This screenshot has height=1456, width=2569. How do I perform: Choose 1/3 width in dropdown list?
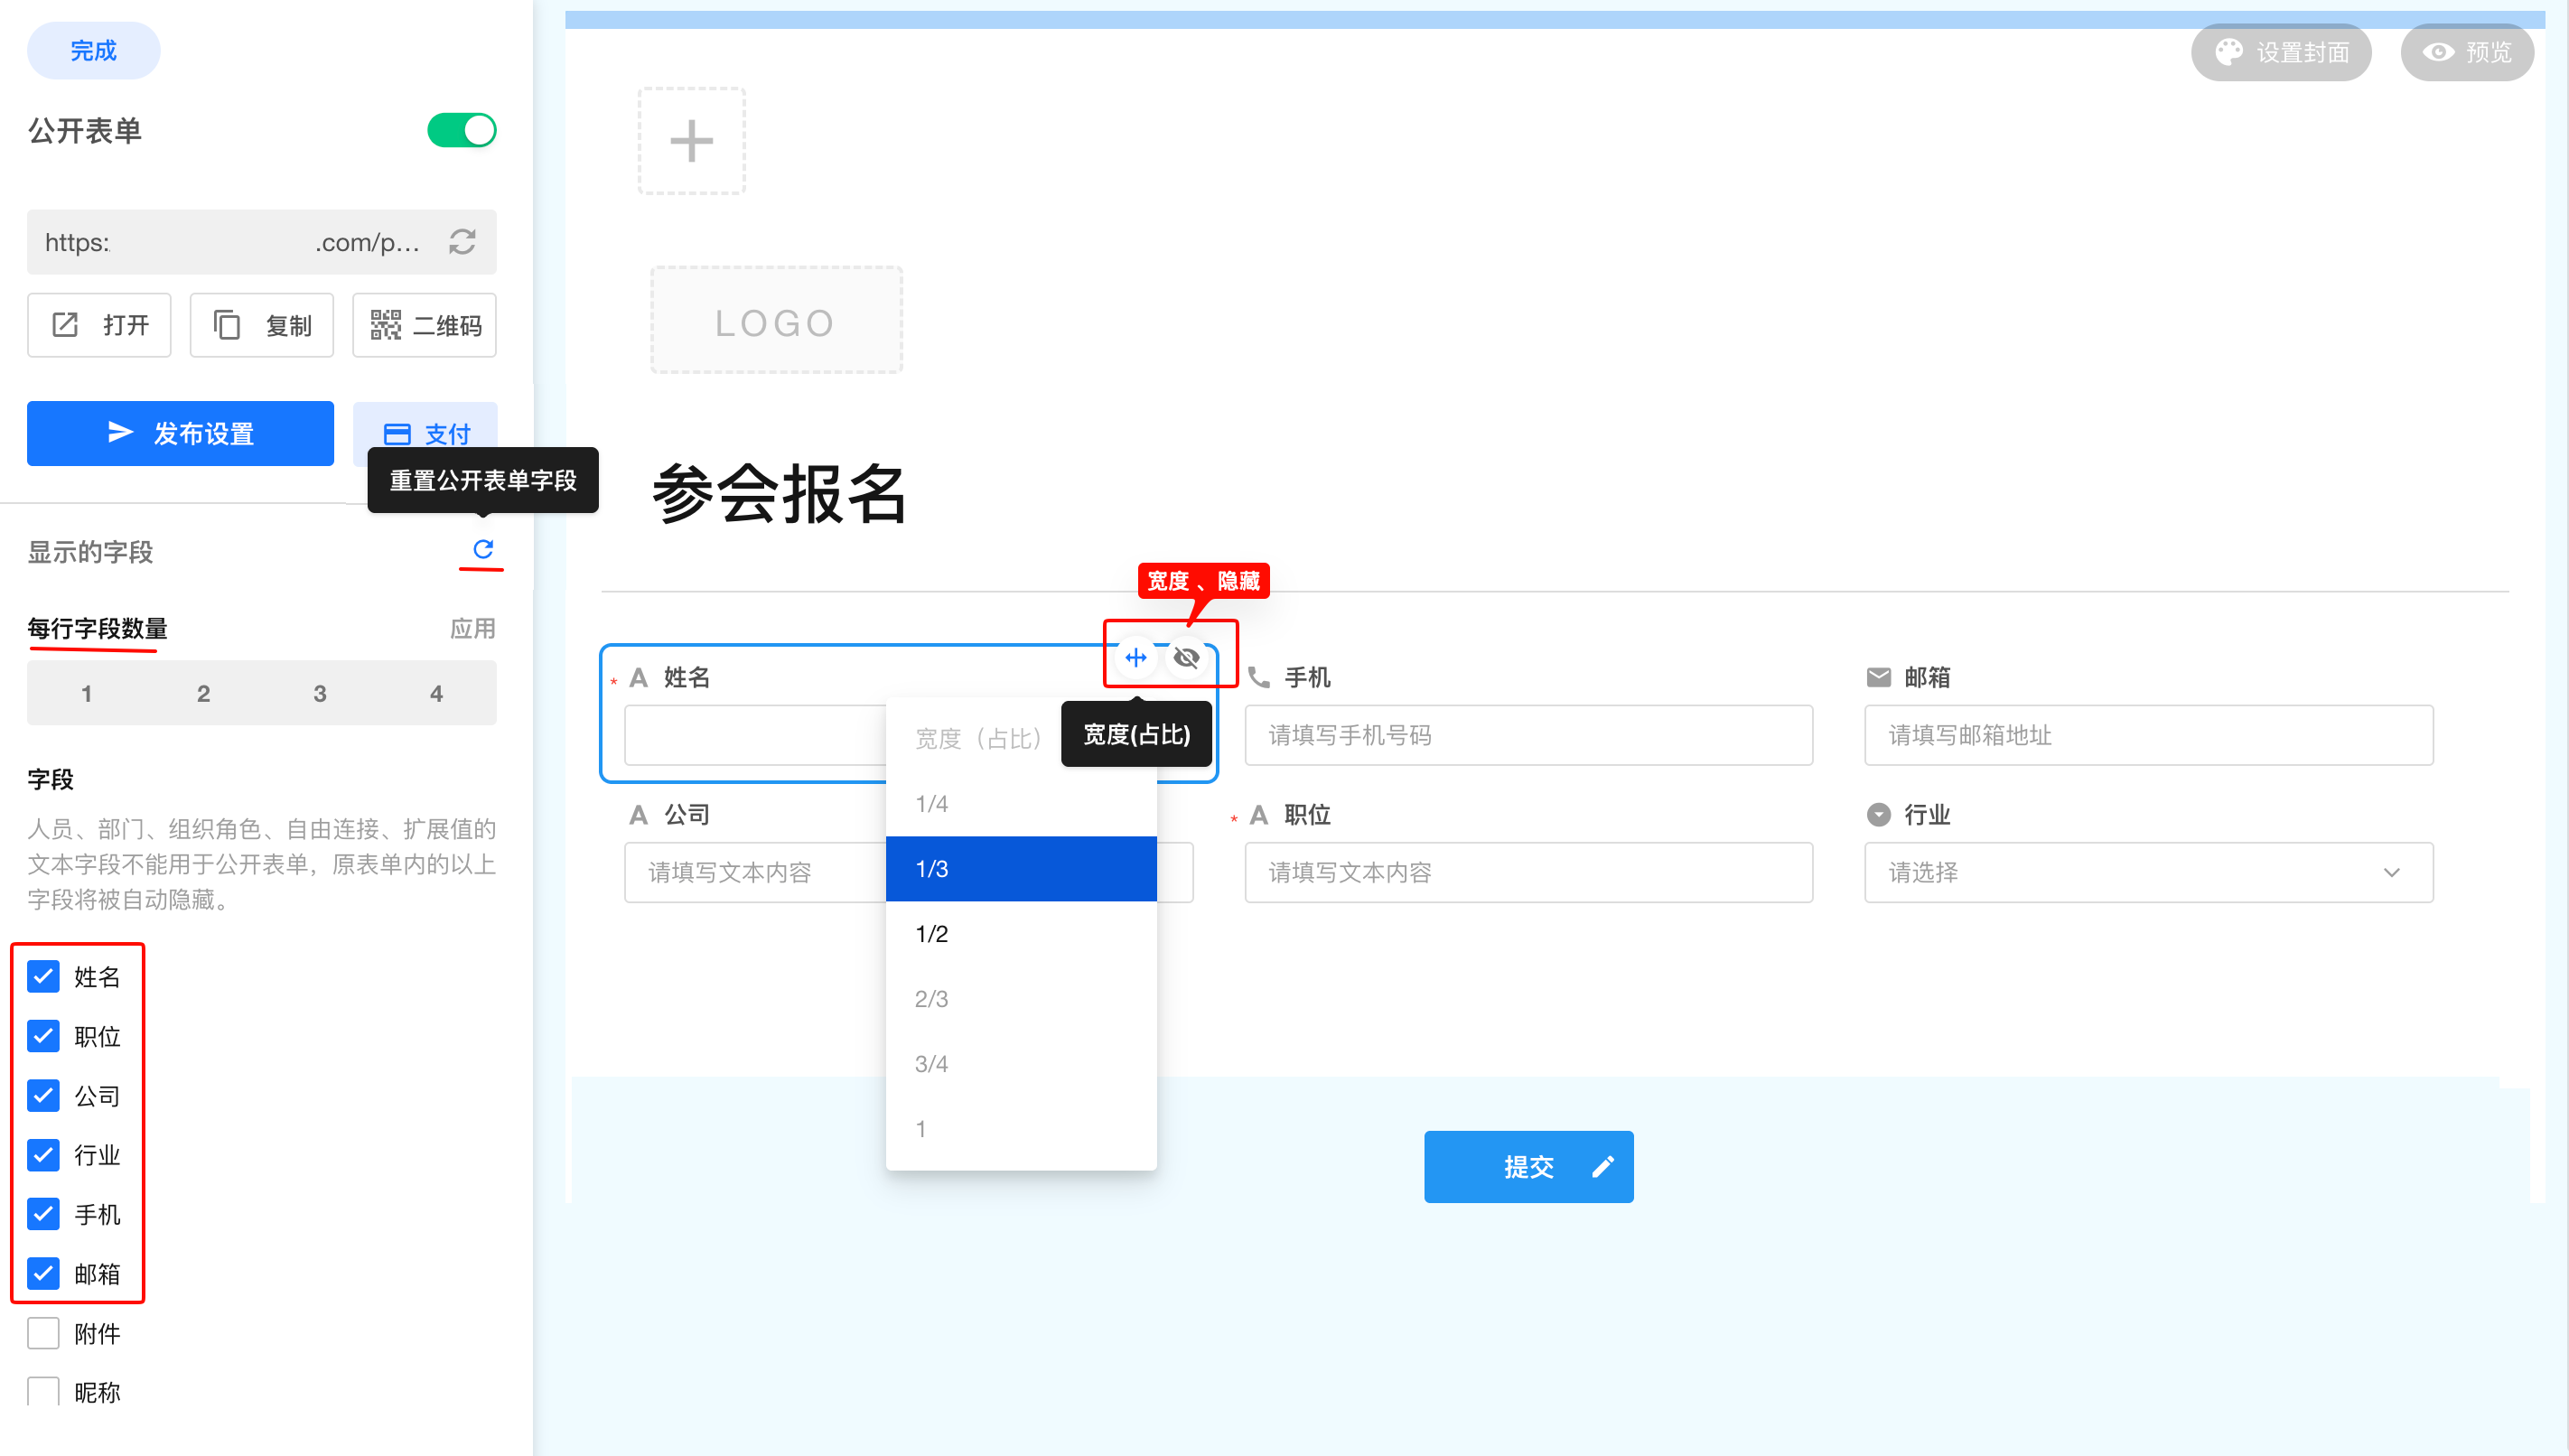click(1020, 868)
